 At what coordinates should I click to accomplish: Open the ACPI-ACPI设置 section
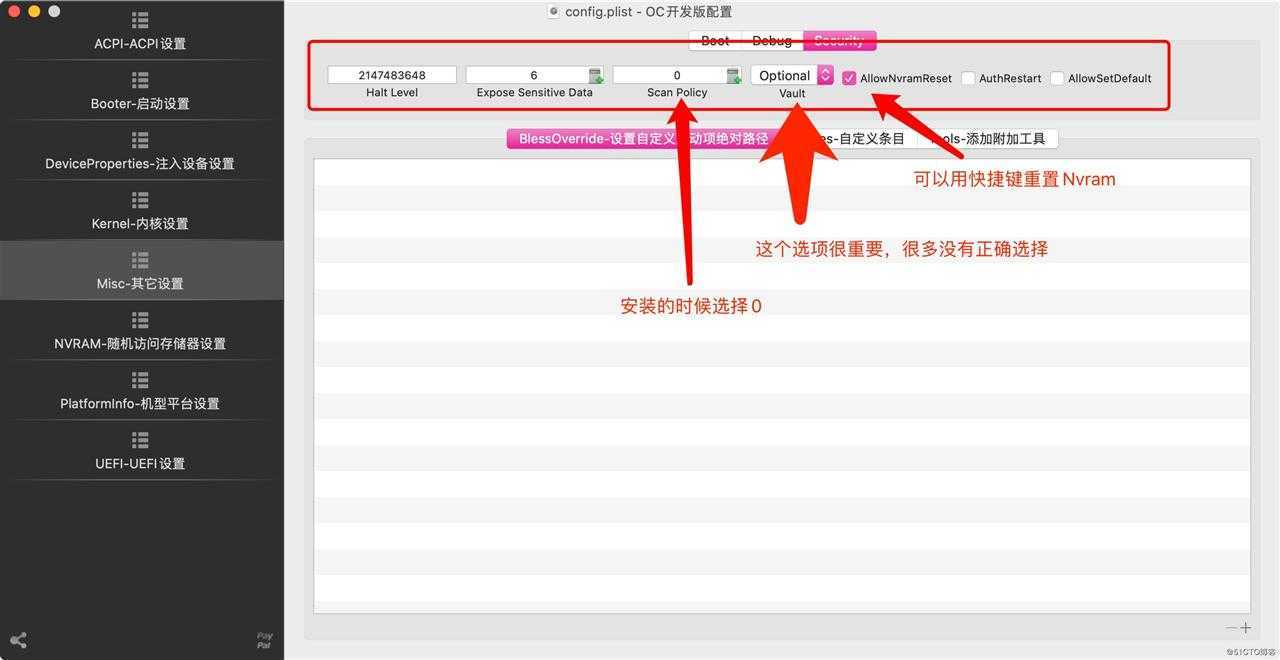point(140,32)
